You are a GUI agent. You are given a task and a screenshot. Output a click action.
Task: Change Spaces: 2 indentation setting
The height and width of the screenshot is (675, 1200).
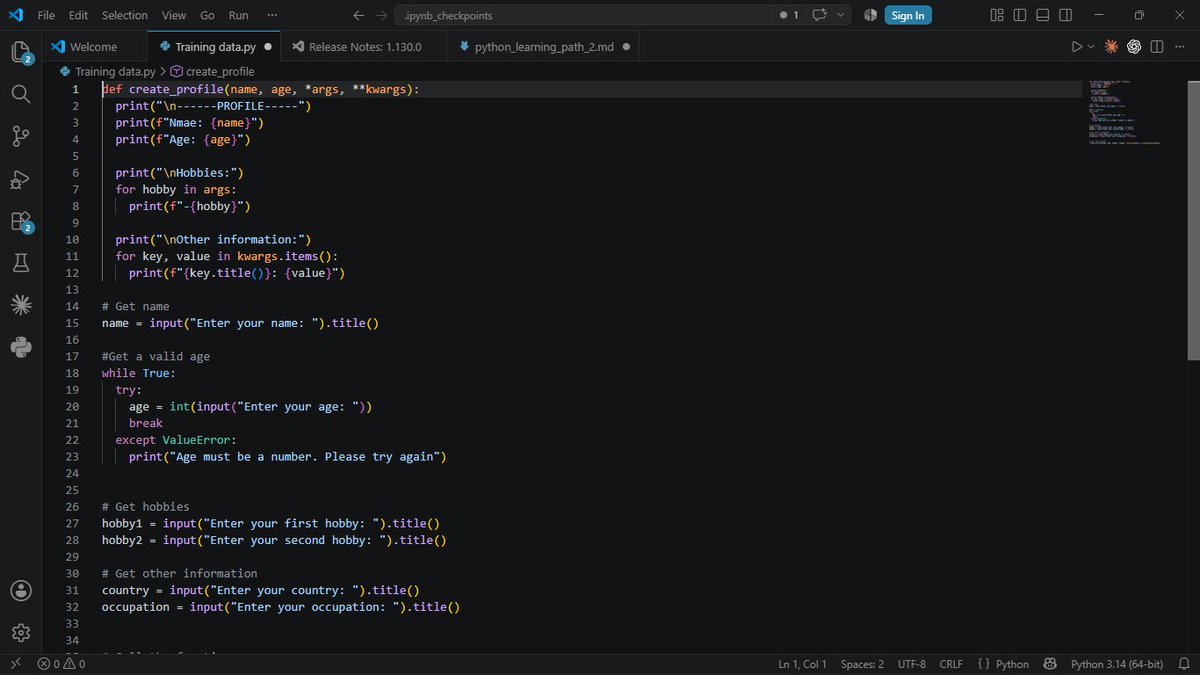coord(862,664)
